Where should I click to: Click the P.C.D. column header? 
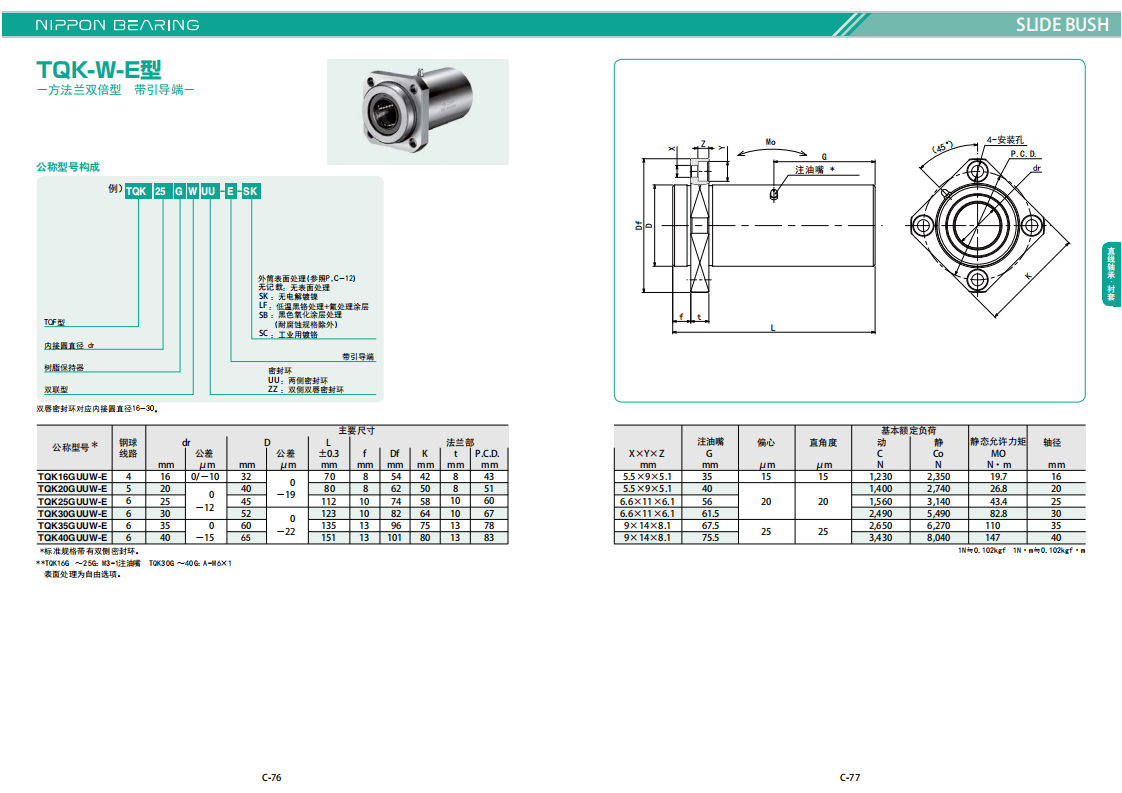(487, 454)
